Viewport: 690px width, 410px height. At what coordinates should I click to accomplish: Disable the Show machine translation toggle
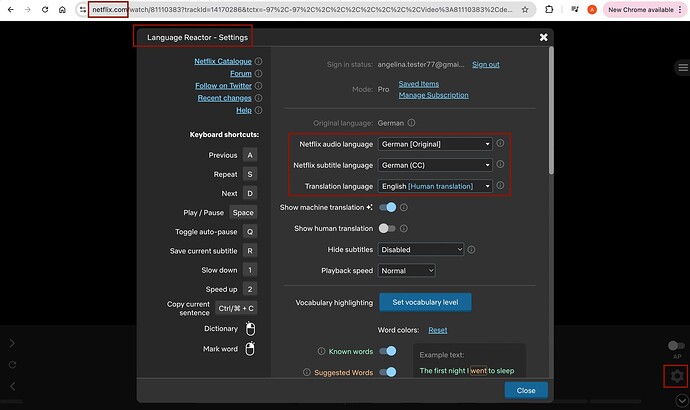[x=387, y=207]
